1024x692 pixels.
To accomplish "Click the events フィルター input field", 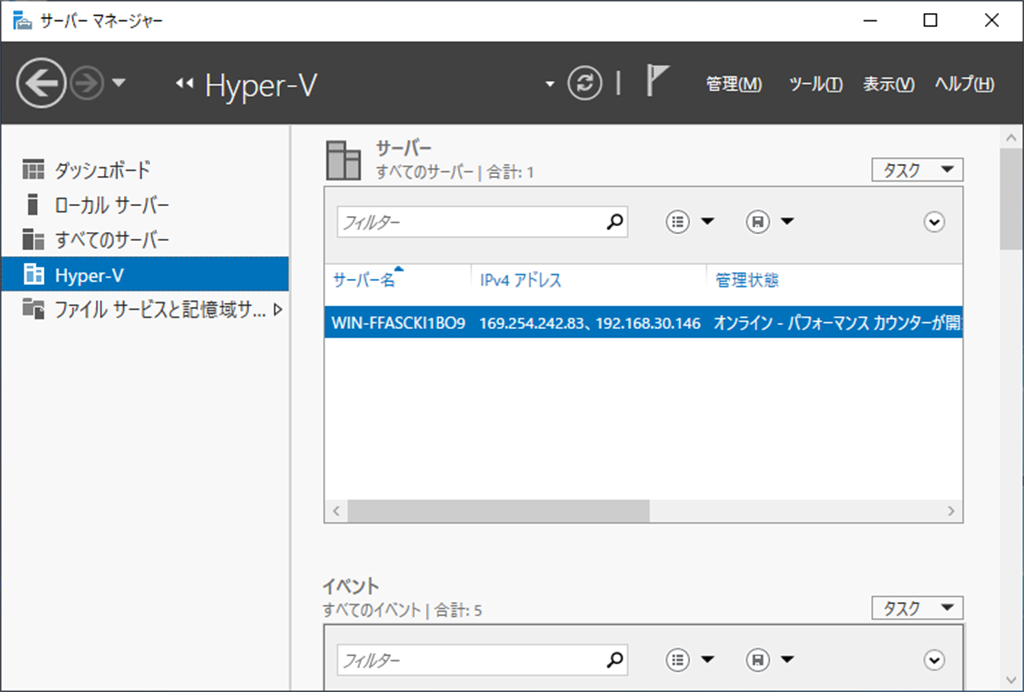I will (x=470, y=660).
